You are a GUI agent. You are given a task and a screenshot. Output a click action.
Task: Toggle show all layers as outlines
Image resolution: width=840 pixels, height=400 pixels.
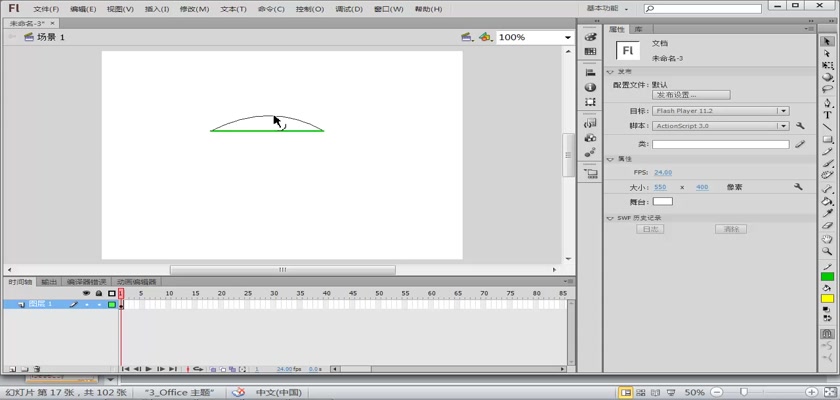[x=111, y=293]
